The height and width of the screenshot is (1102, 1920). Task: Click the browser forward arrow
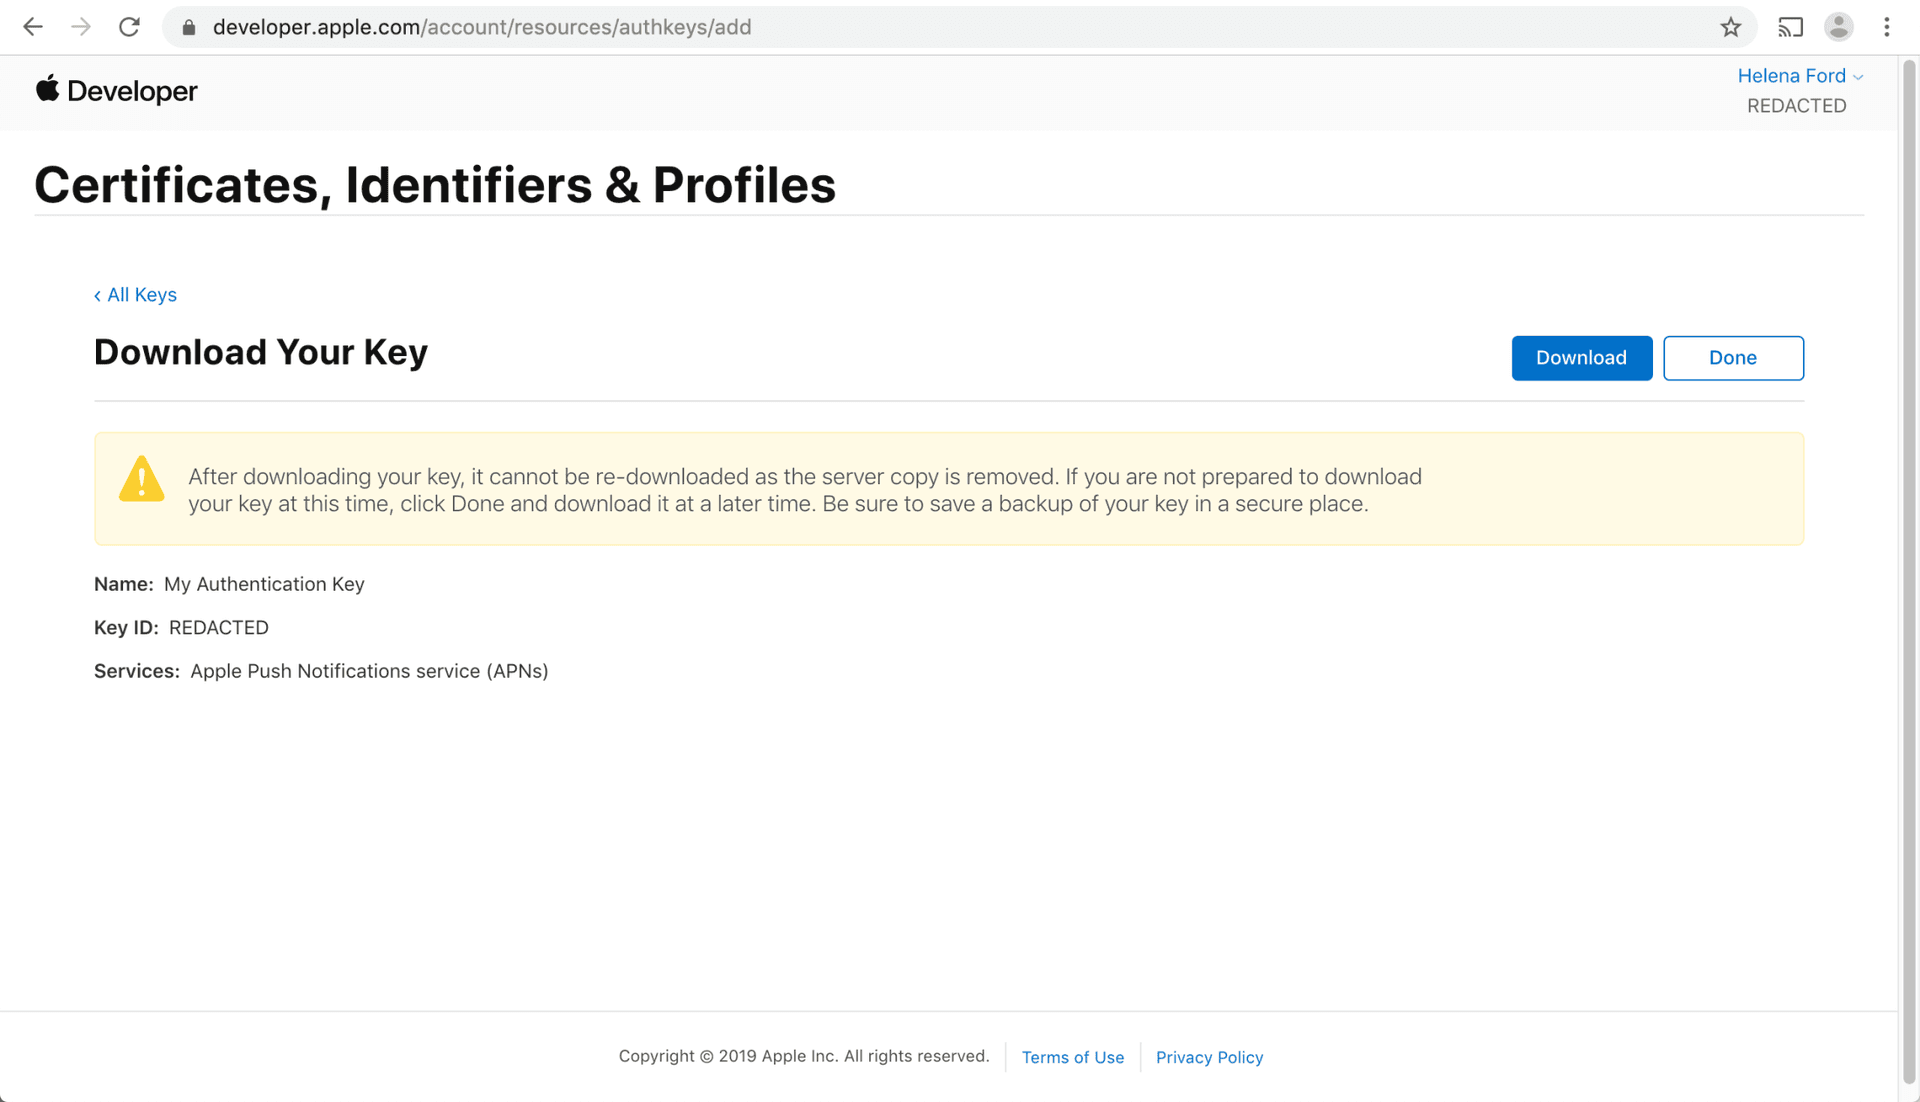pyautogui.click(x=81, y=27)
